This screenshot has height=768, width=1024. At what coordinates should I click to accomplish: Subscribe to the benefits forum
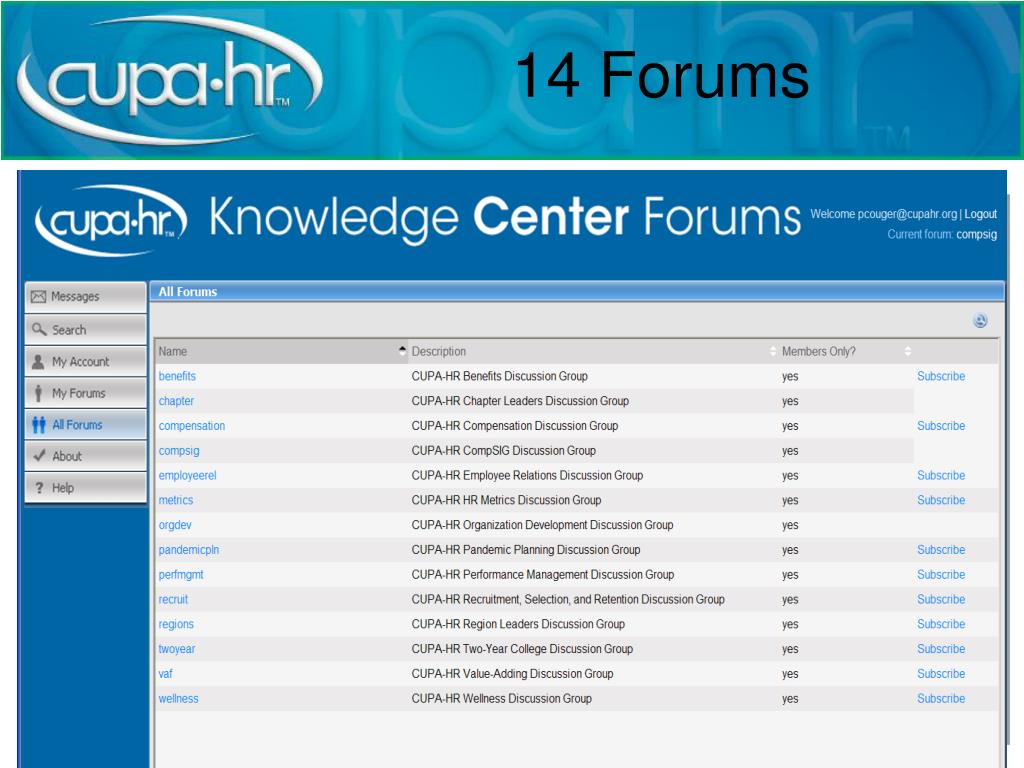pos(941,376)
